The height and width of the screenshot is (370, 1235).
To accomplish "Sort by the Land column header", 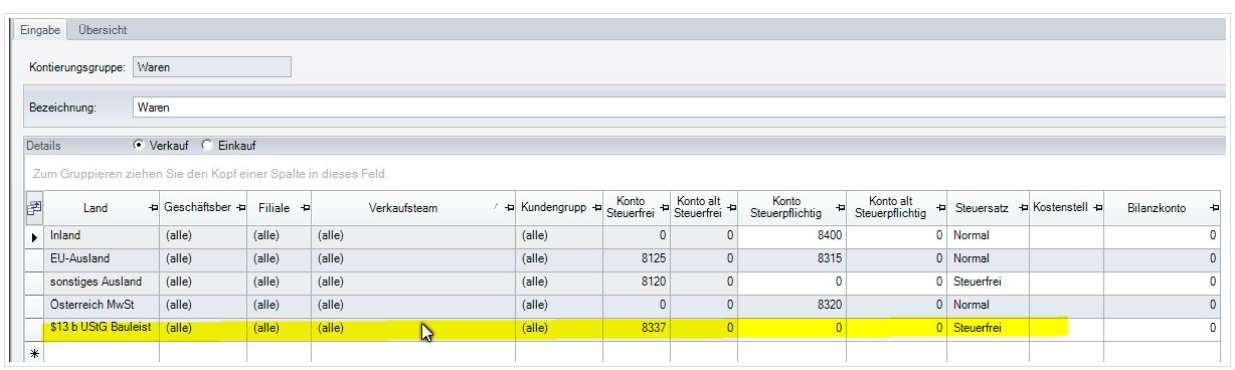I will tap(96, 208).
